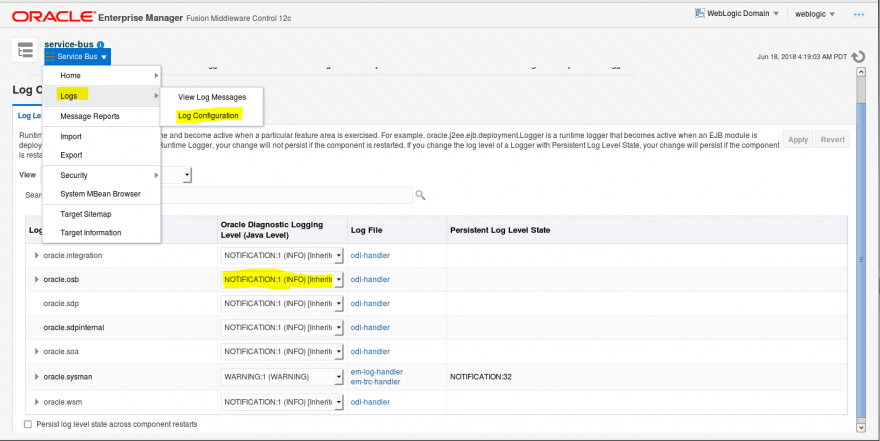
Task: Select the oracle.sdpinternal logger row name
Action: (74, 328)
